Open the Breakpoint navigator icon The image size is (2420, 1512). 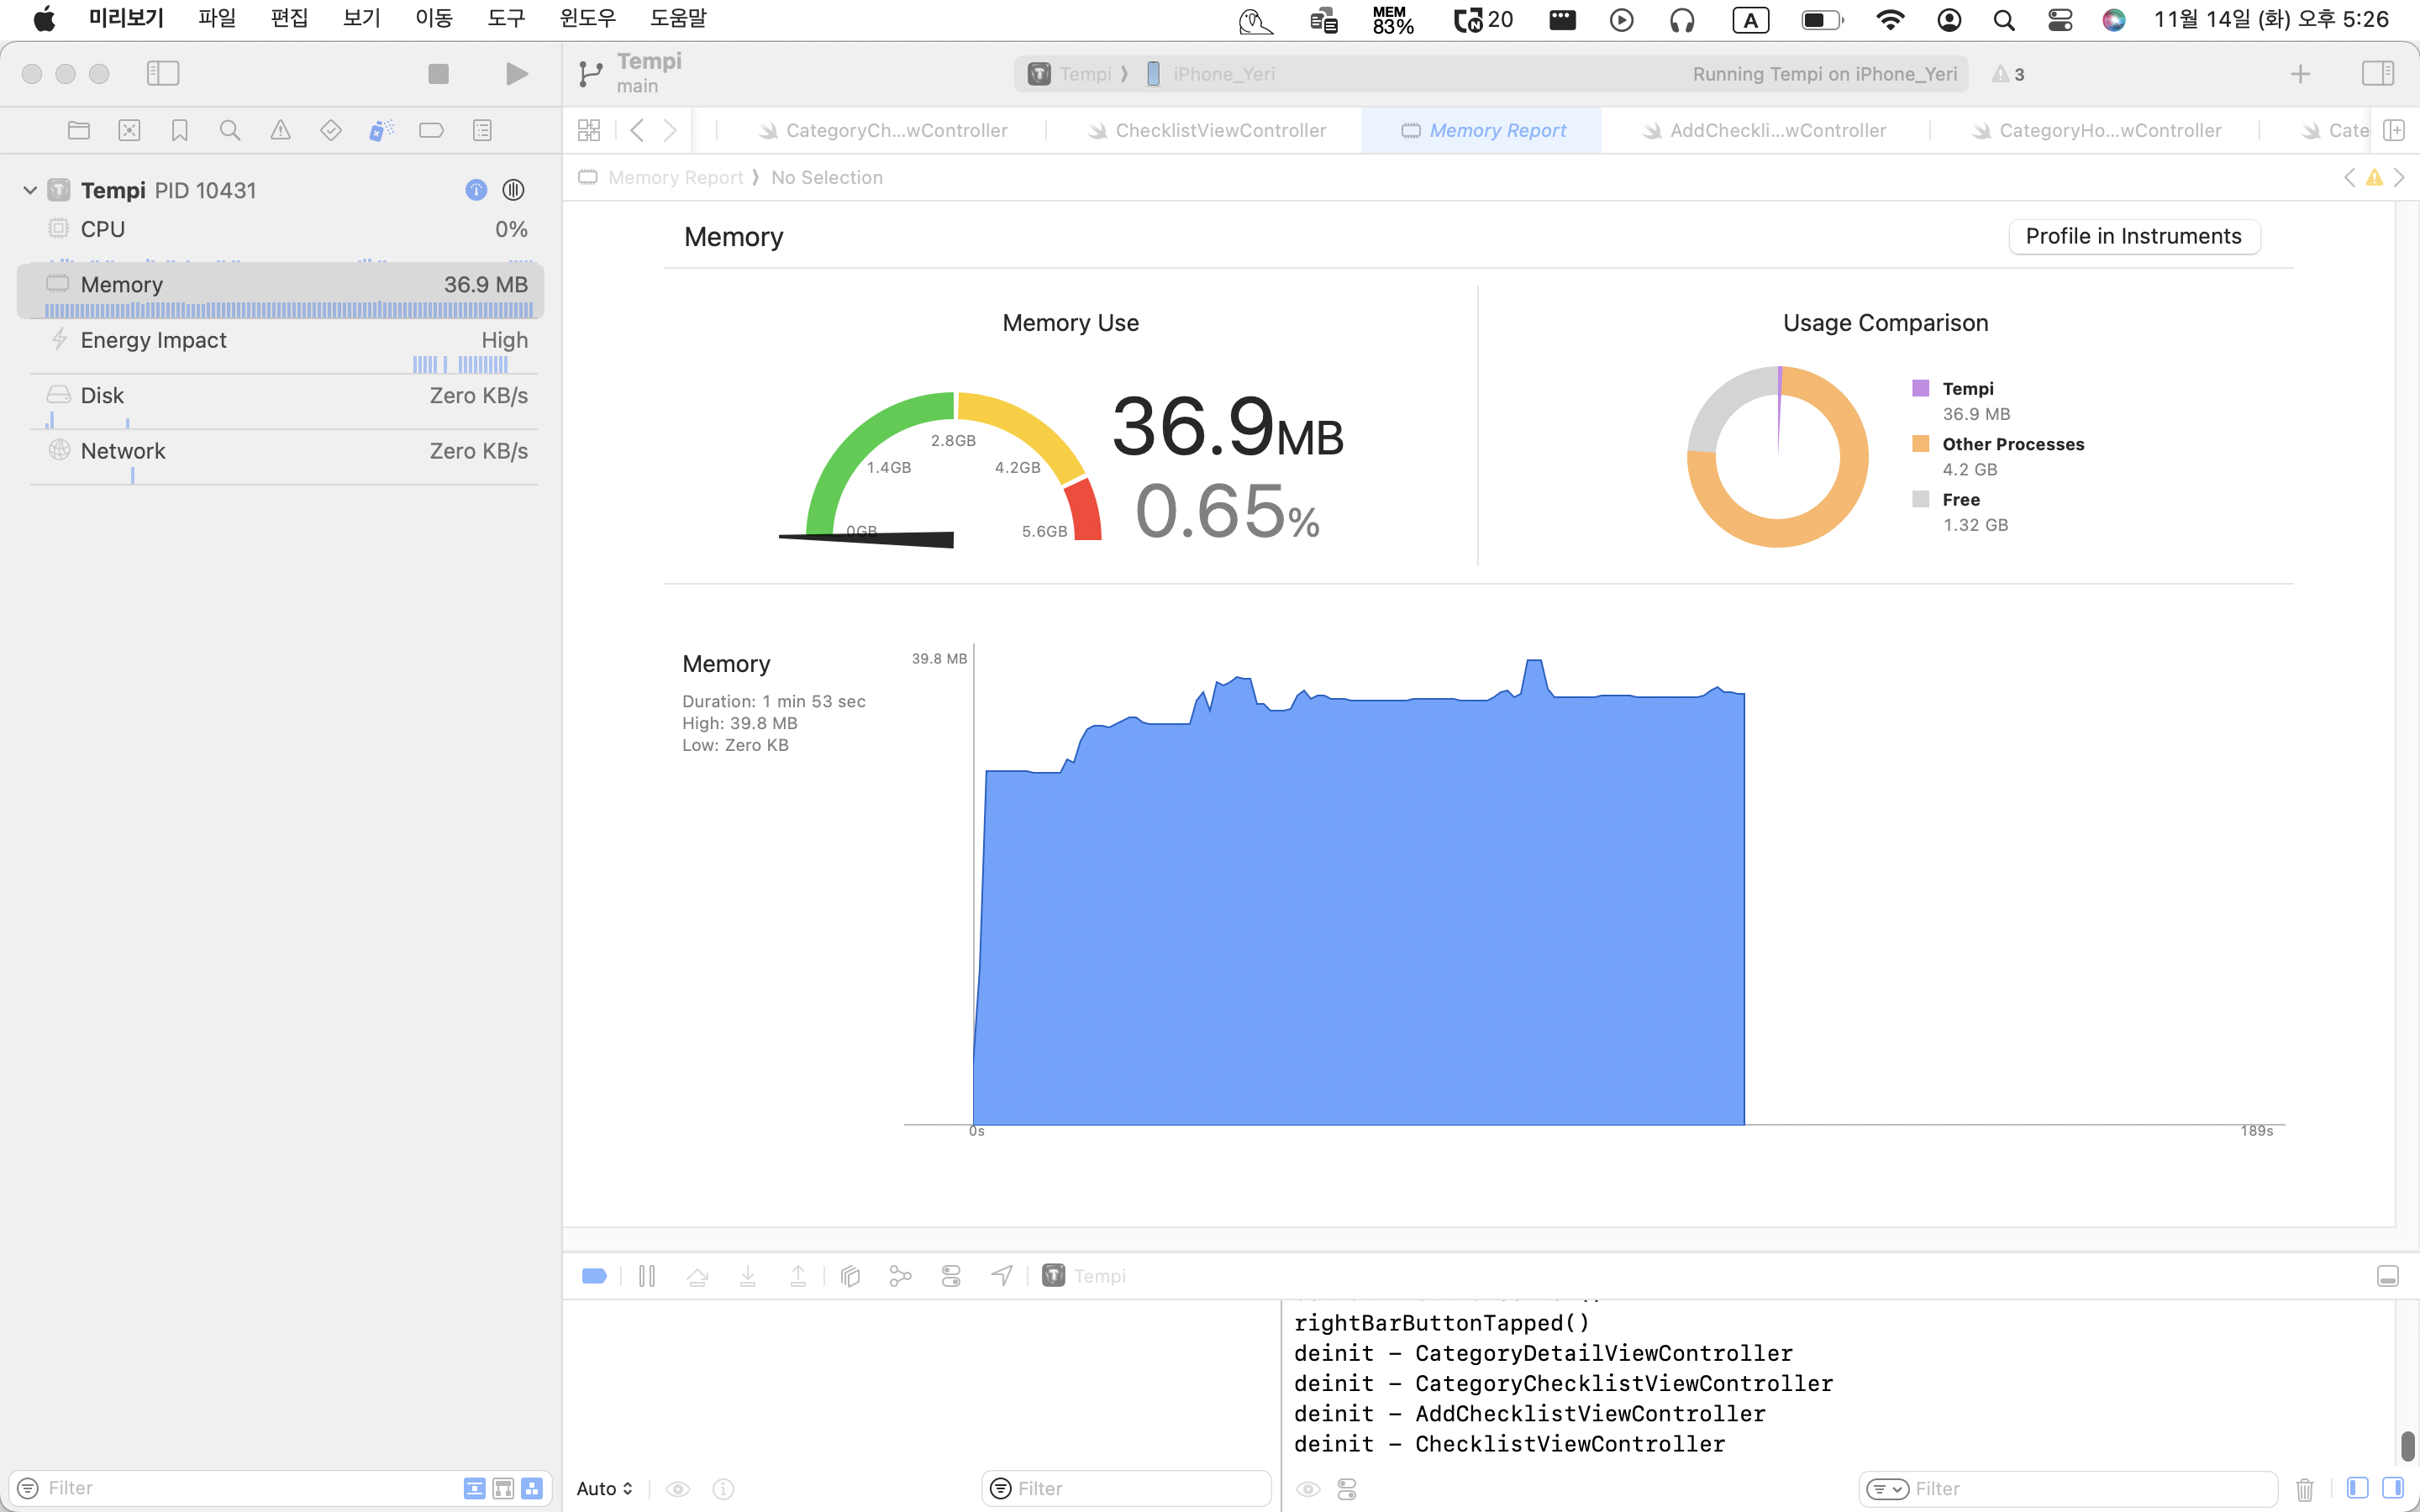(x=431, y=130)
